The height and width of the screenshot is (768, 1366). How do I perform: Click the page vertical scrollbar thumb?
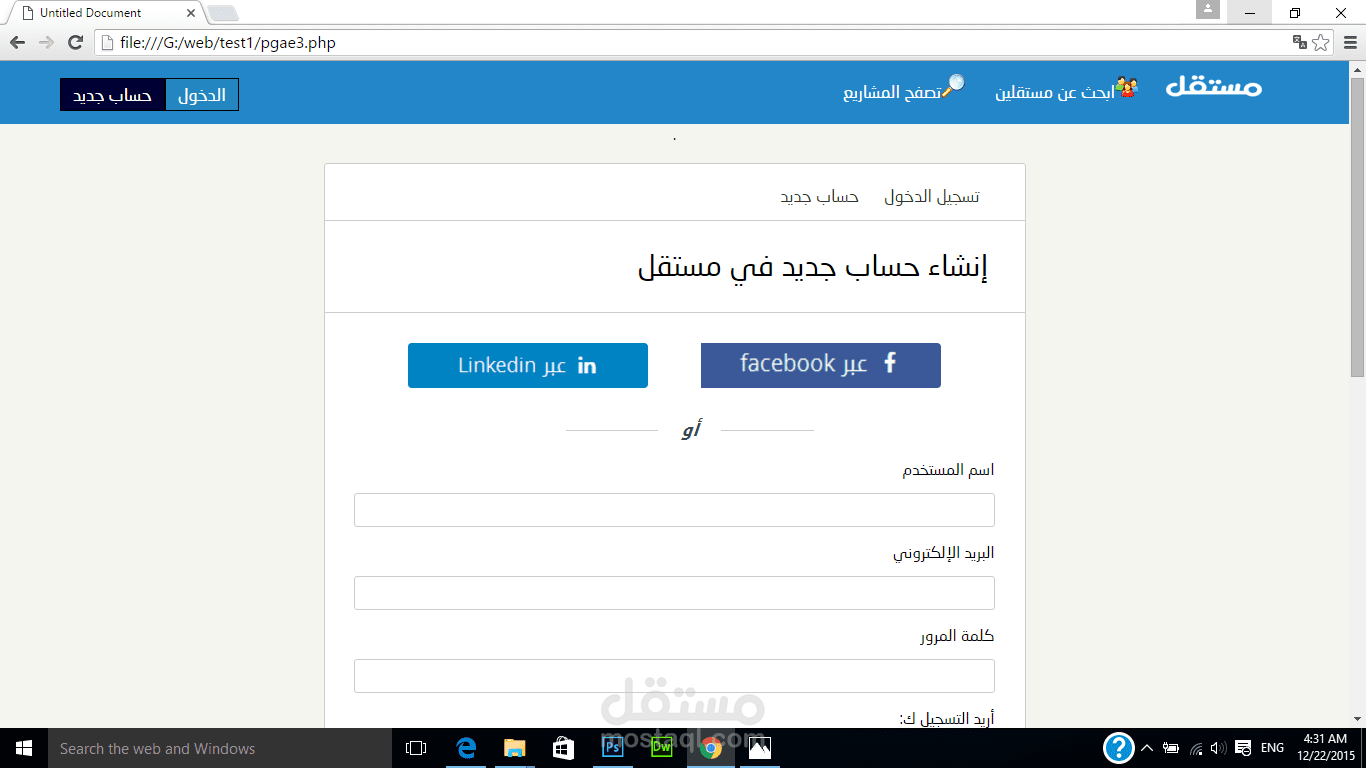(x=1357, y=226)
